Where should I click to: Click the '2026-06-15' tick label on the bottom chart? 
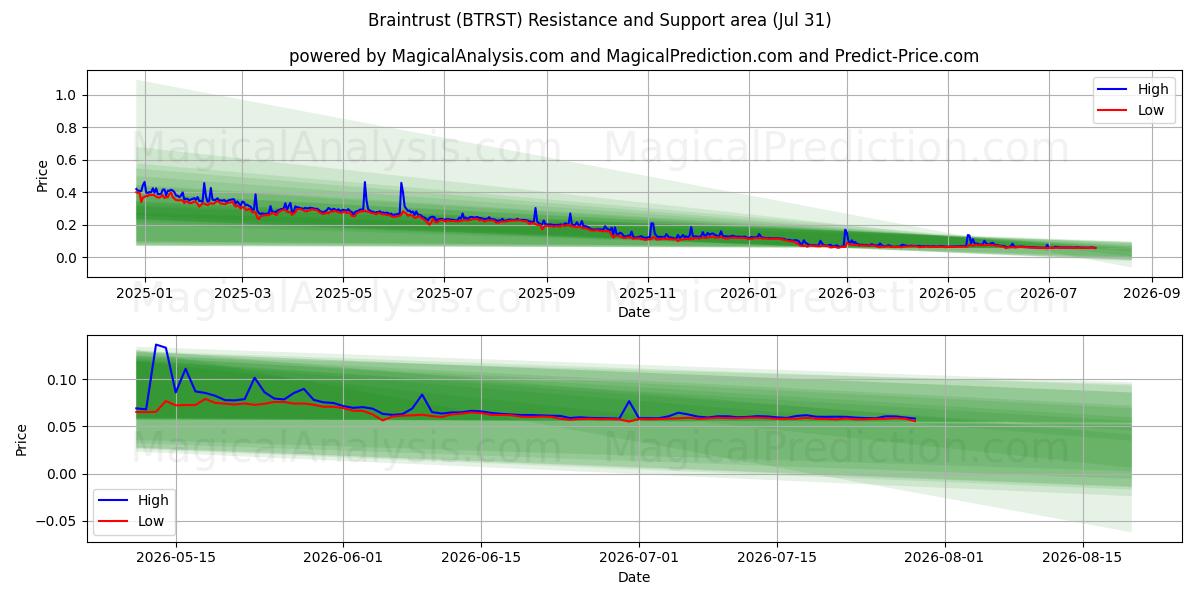[x=481, y=558]
